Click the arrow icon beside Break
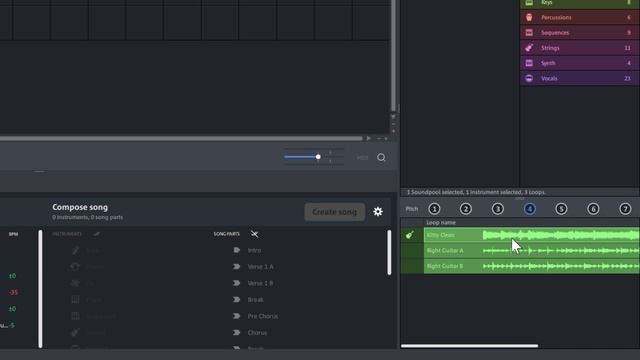Image resolution: width=640 pixels, height=360 pixels. [x=236, y=300]
